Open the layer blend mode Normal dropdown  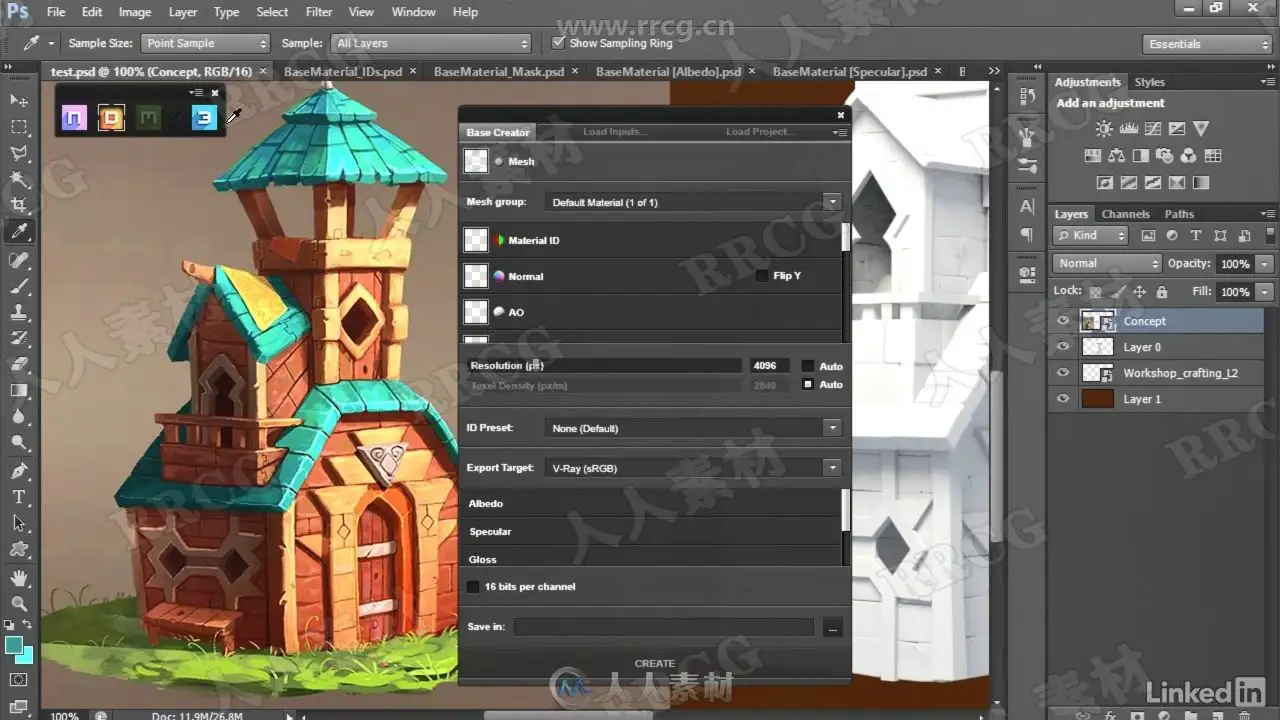(x=1106, y=264)
